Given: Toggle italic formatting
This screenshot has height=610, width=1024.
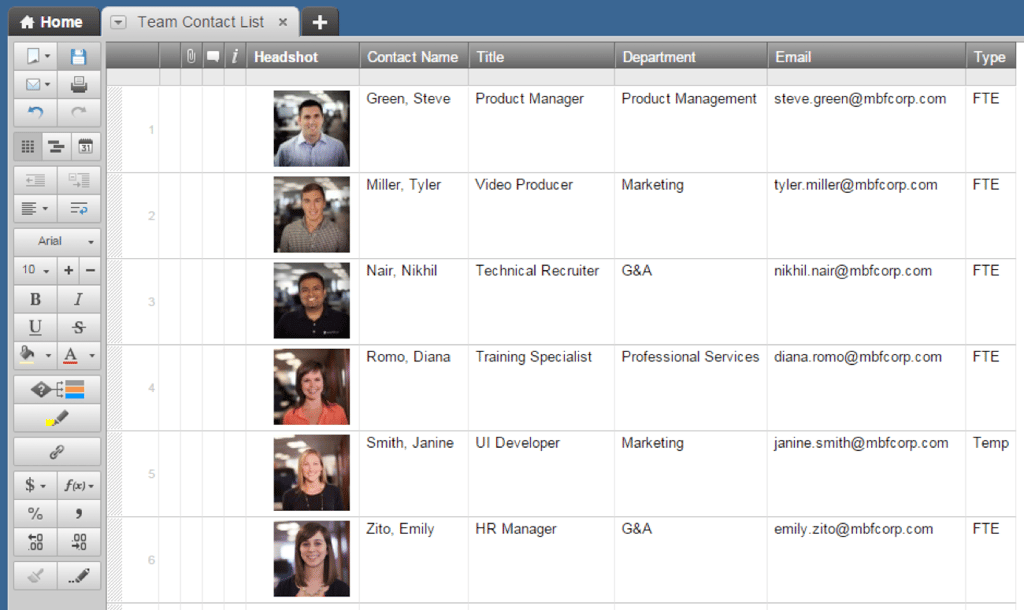Looking at the screenshot, I should click(x=79, y=299).
